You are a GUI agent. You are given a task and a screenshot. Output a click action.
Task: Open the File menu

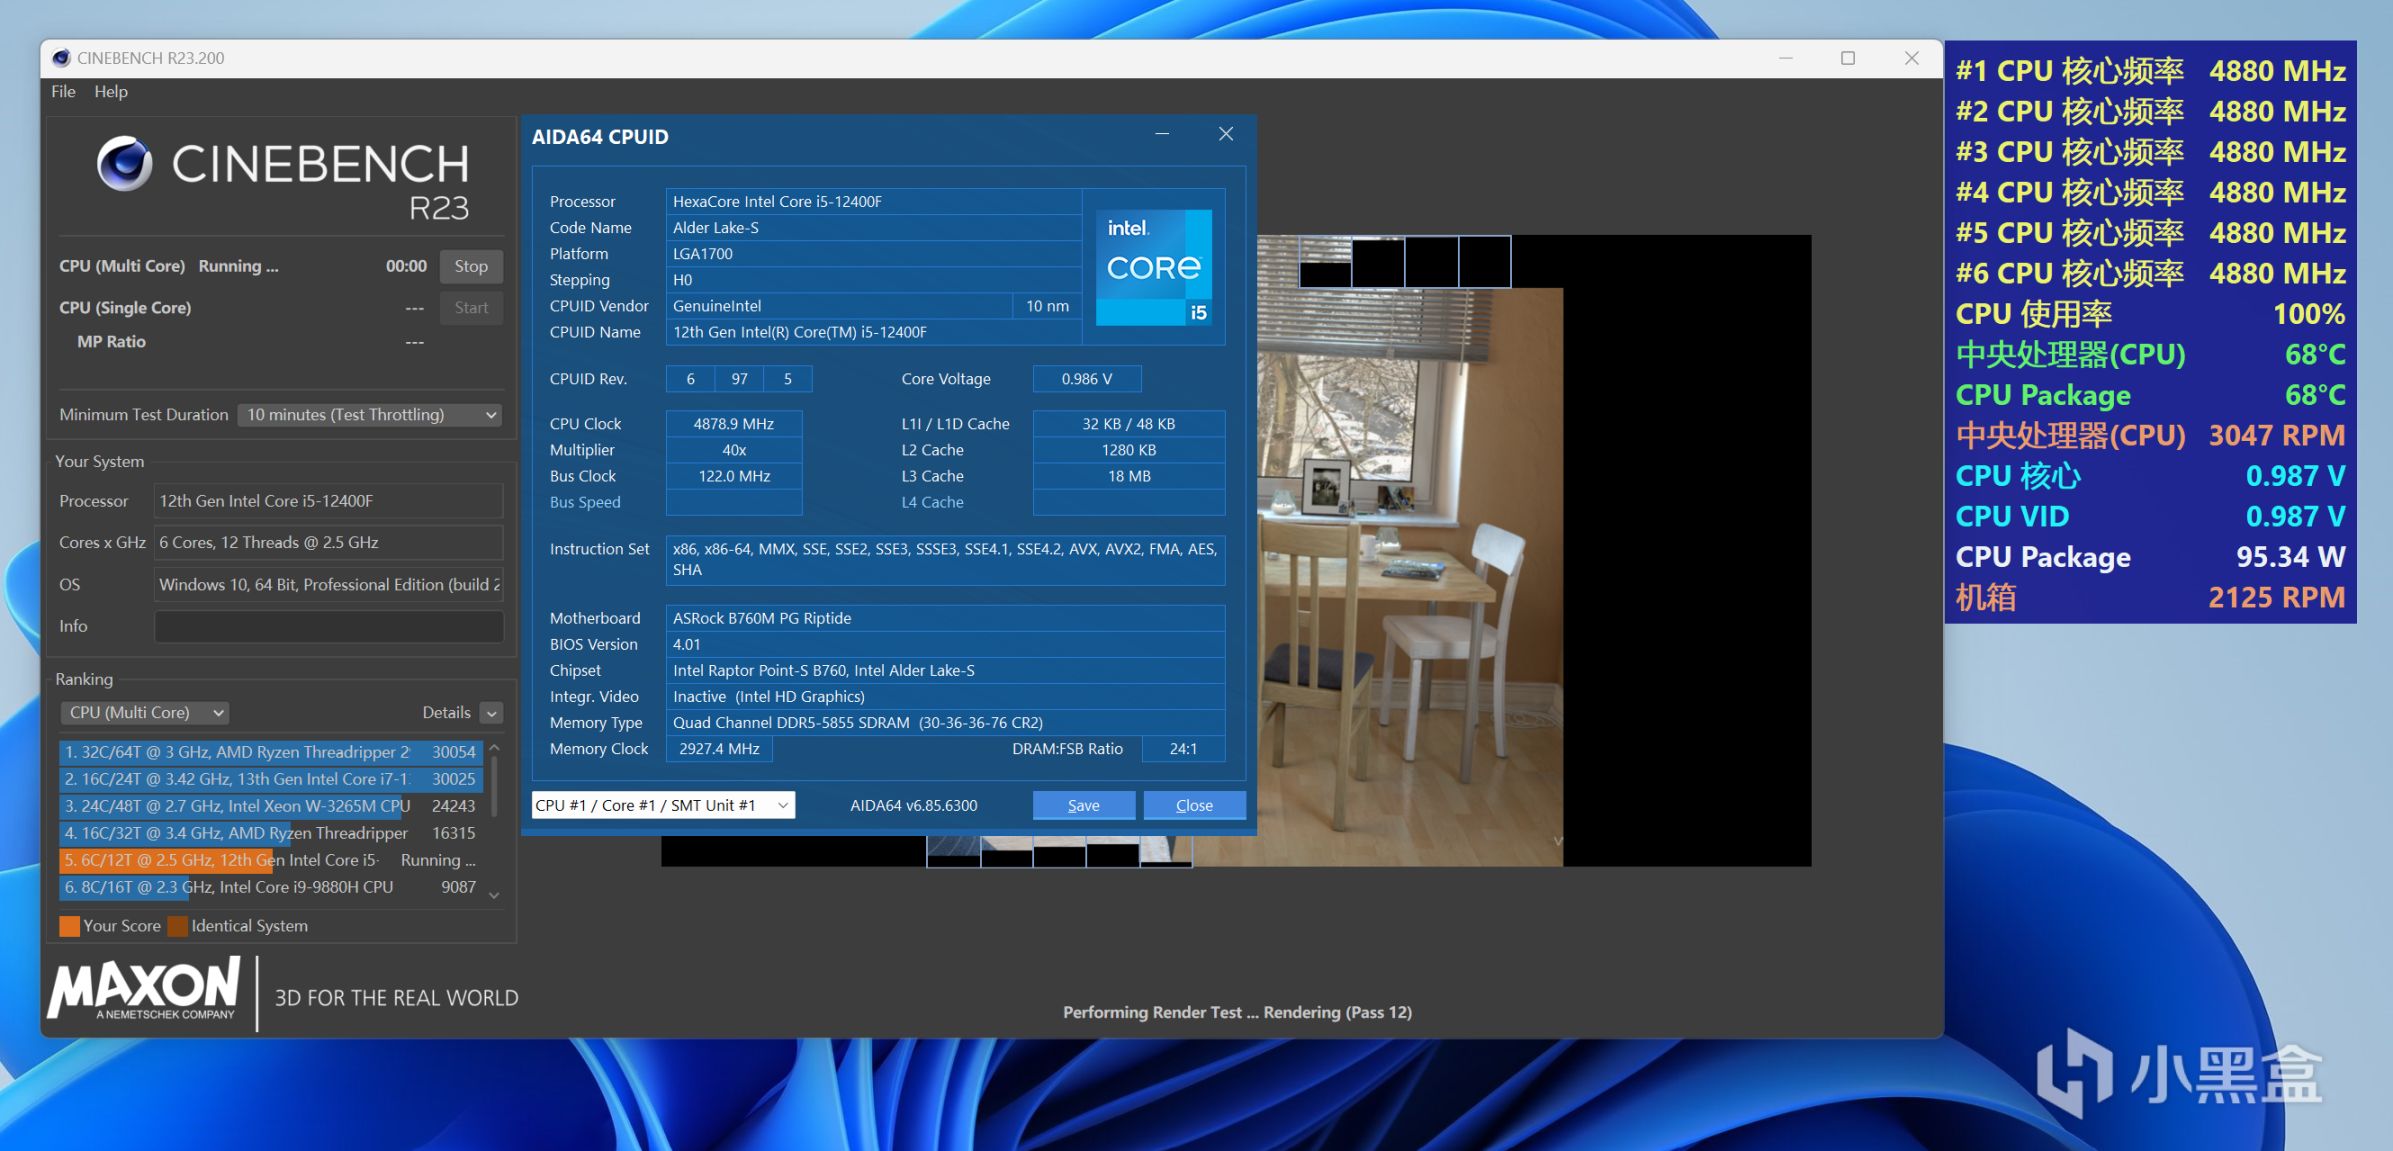63,91
